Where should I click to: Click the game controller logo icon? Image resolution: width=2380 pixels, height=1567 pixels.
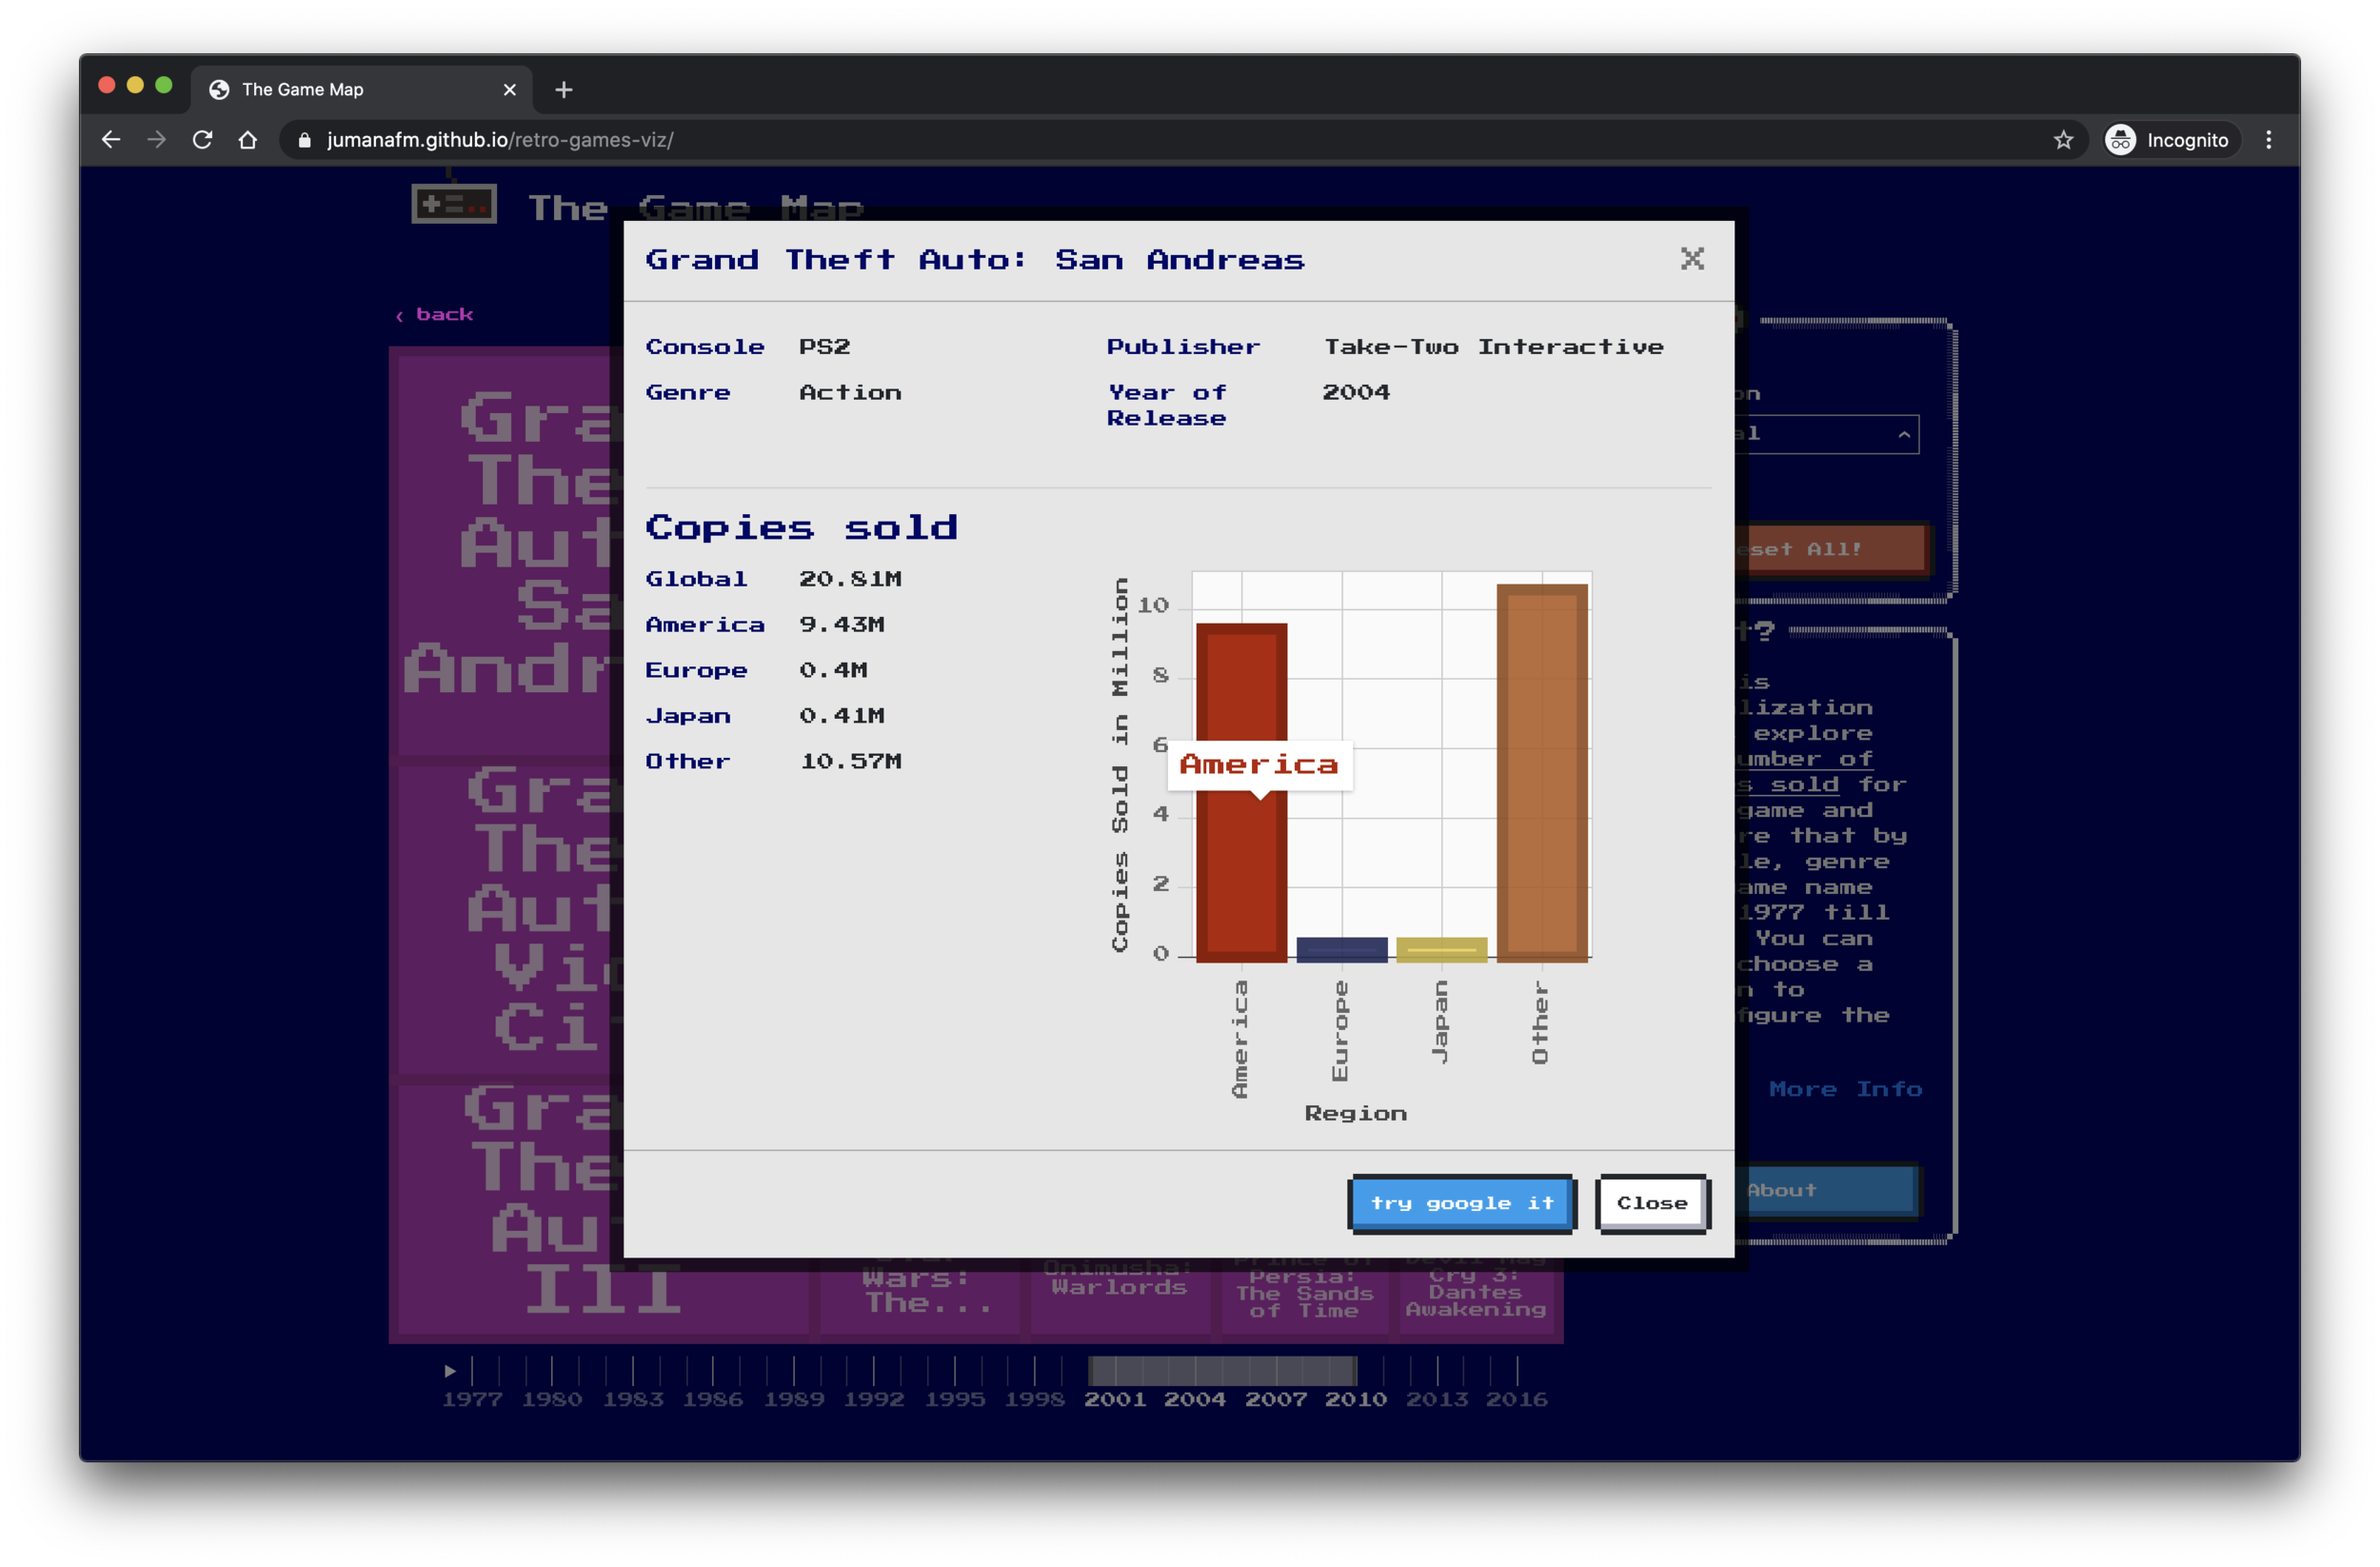click(x=454, y=203)
